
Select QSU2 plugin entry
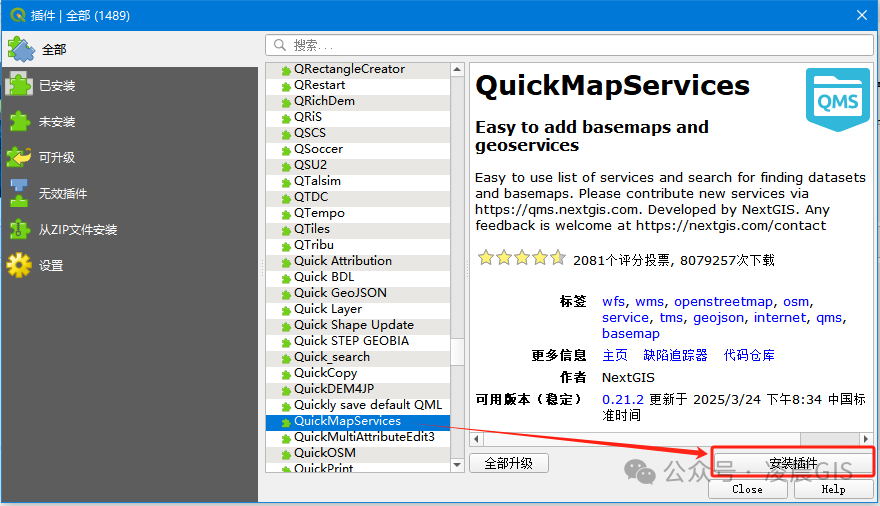[358, 165]
